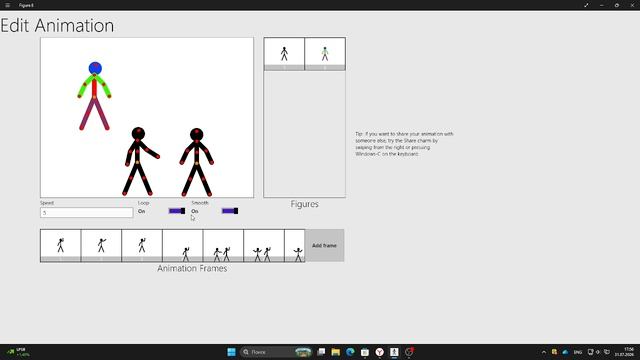This screenshot has height=360, width=640.
Task: Open Microsoft Edge from the taskbar
Action: (350, 352)
